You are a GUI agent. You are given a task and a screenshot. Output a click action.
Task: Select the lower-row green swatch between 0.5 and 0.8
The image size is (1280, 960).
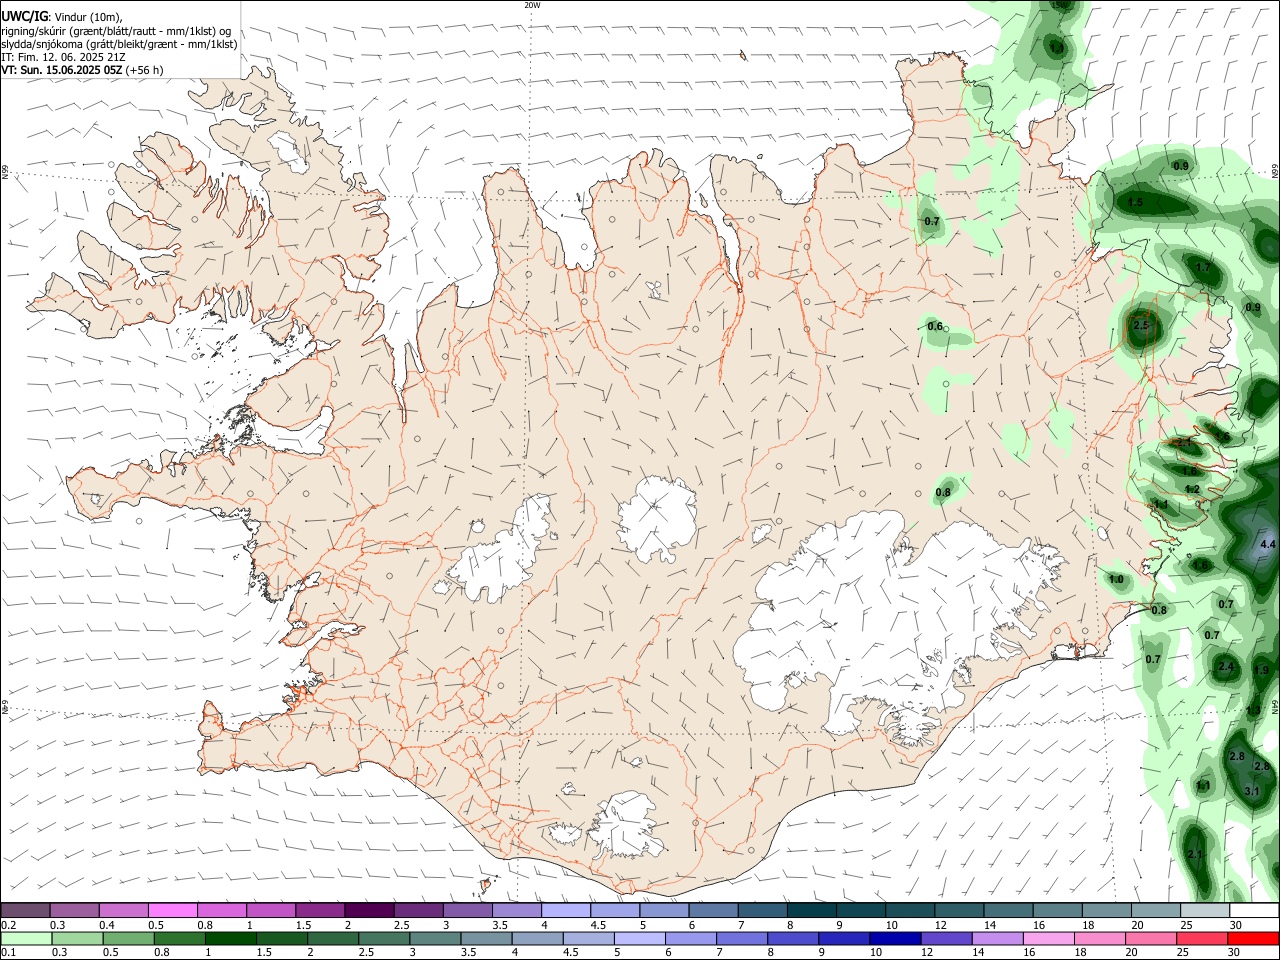tap(129, 939)
